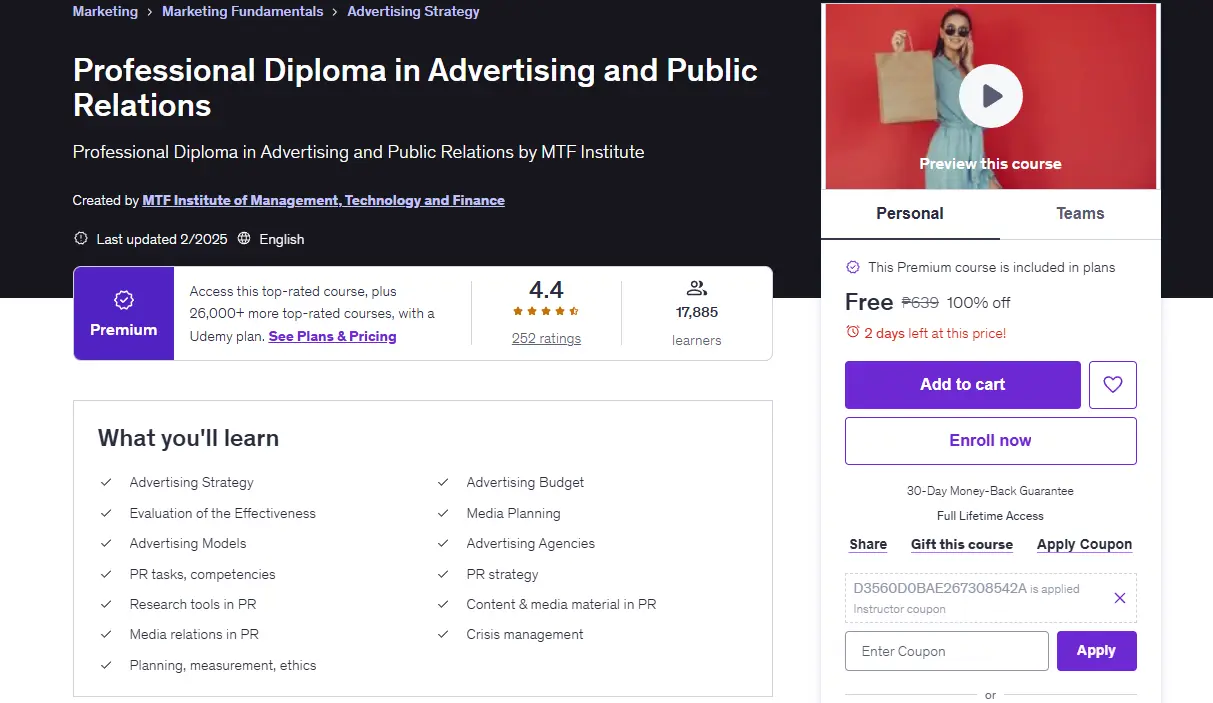Click the Apply Coupon link
The width and height of the screenshot is (1213, 703).
tap(1085, 544)
